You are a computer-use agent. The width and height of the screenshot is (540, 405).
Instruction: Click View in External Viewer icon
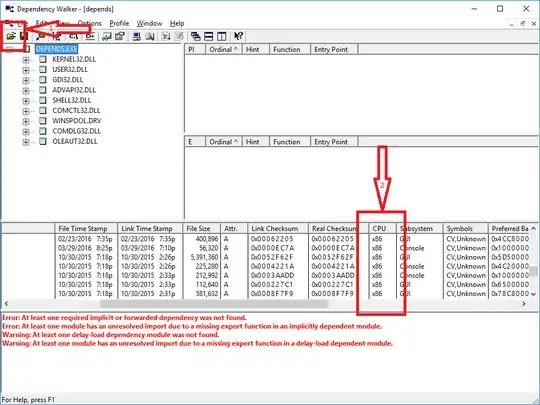tap(107, 36)
